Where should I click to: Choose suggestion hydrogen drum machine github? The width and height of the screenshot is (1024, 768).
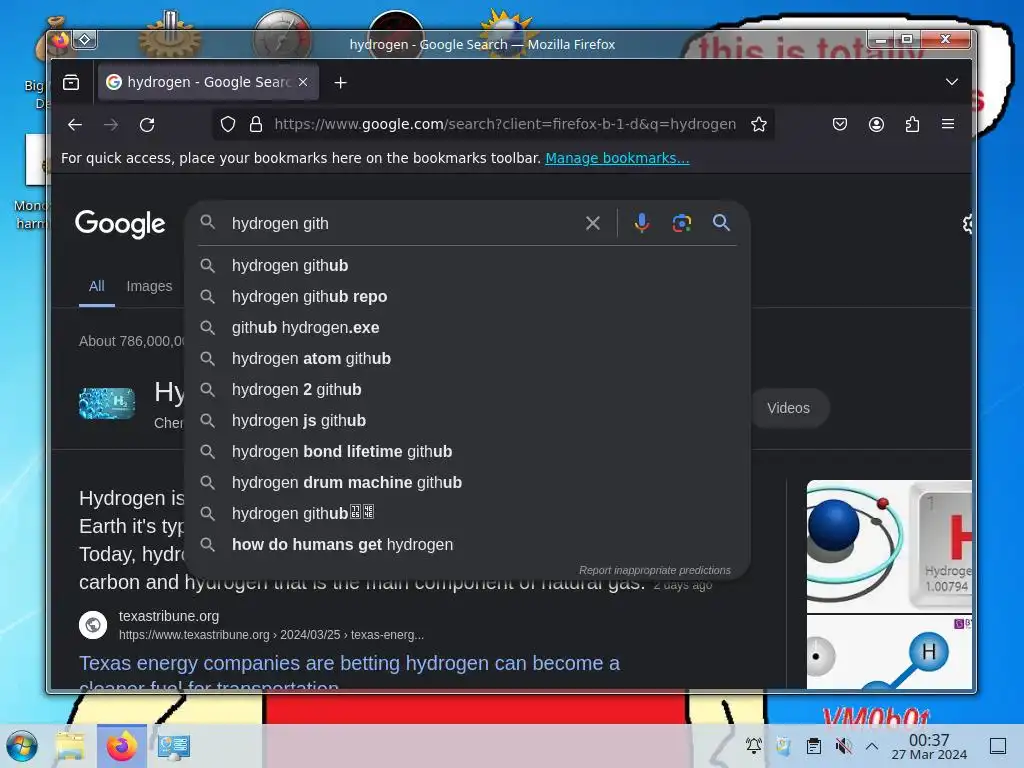coord(467,483)
